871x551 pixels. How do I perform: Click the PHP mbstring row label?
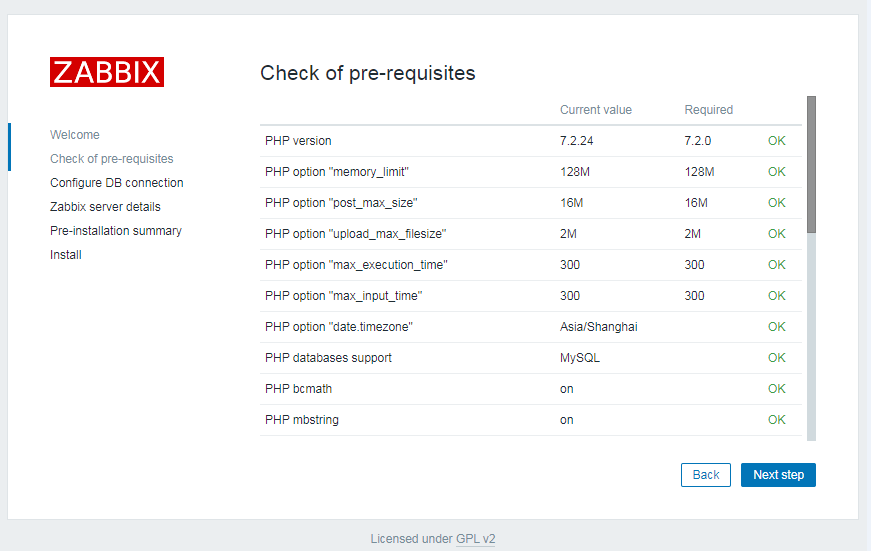point(302,420)
